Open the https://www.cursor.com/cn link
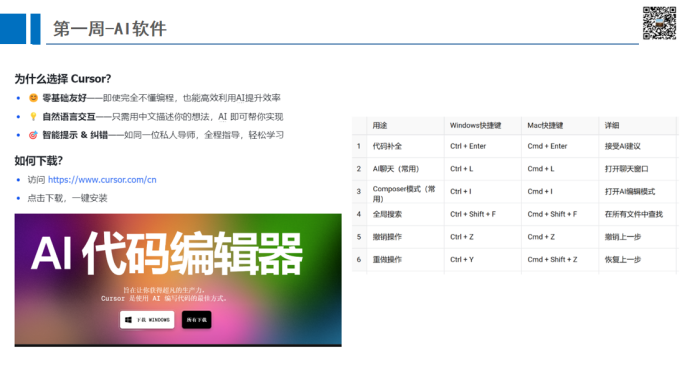The image size is (690, 377). click(x=102, y=179)
